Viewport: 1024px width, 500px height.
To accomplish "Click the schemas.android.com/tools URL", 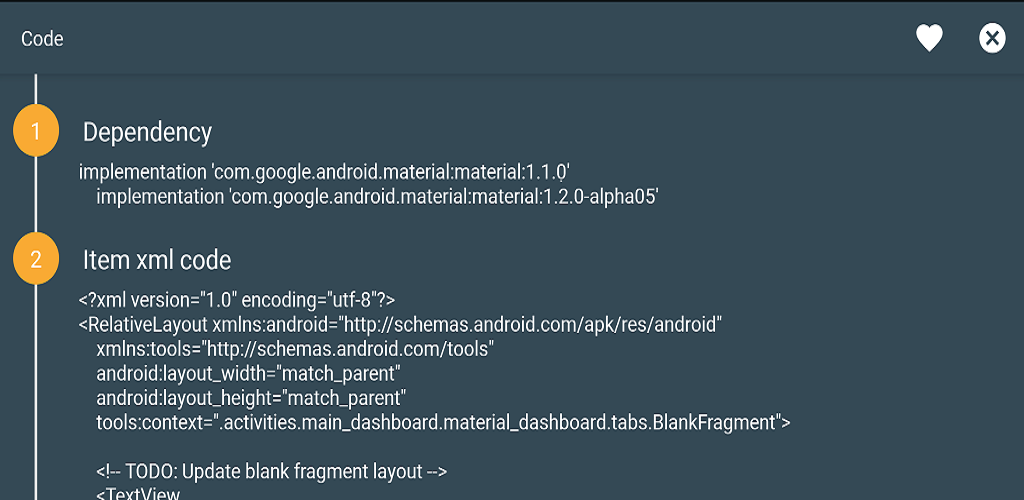I will (347, 349).
